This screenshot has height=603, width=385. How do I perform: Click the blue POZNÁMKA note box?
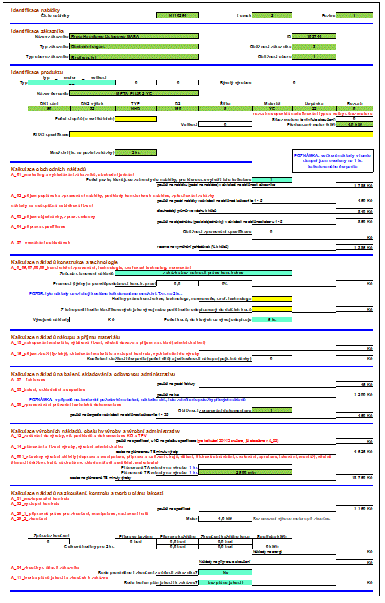[x=332, y=161]
